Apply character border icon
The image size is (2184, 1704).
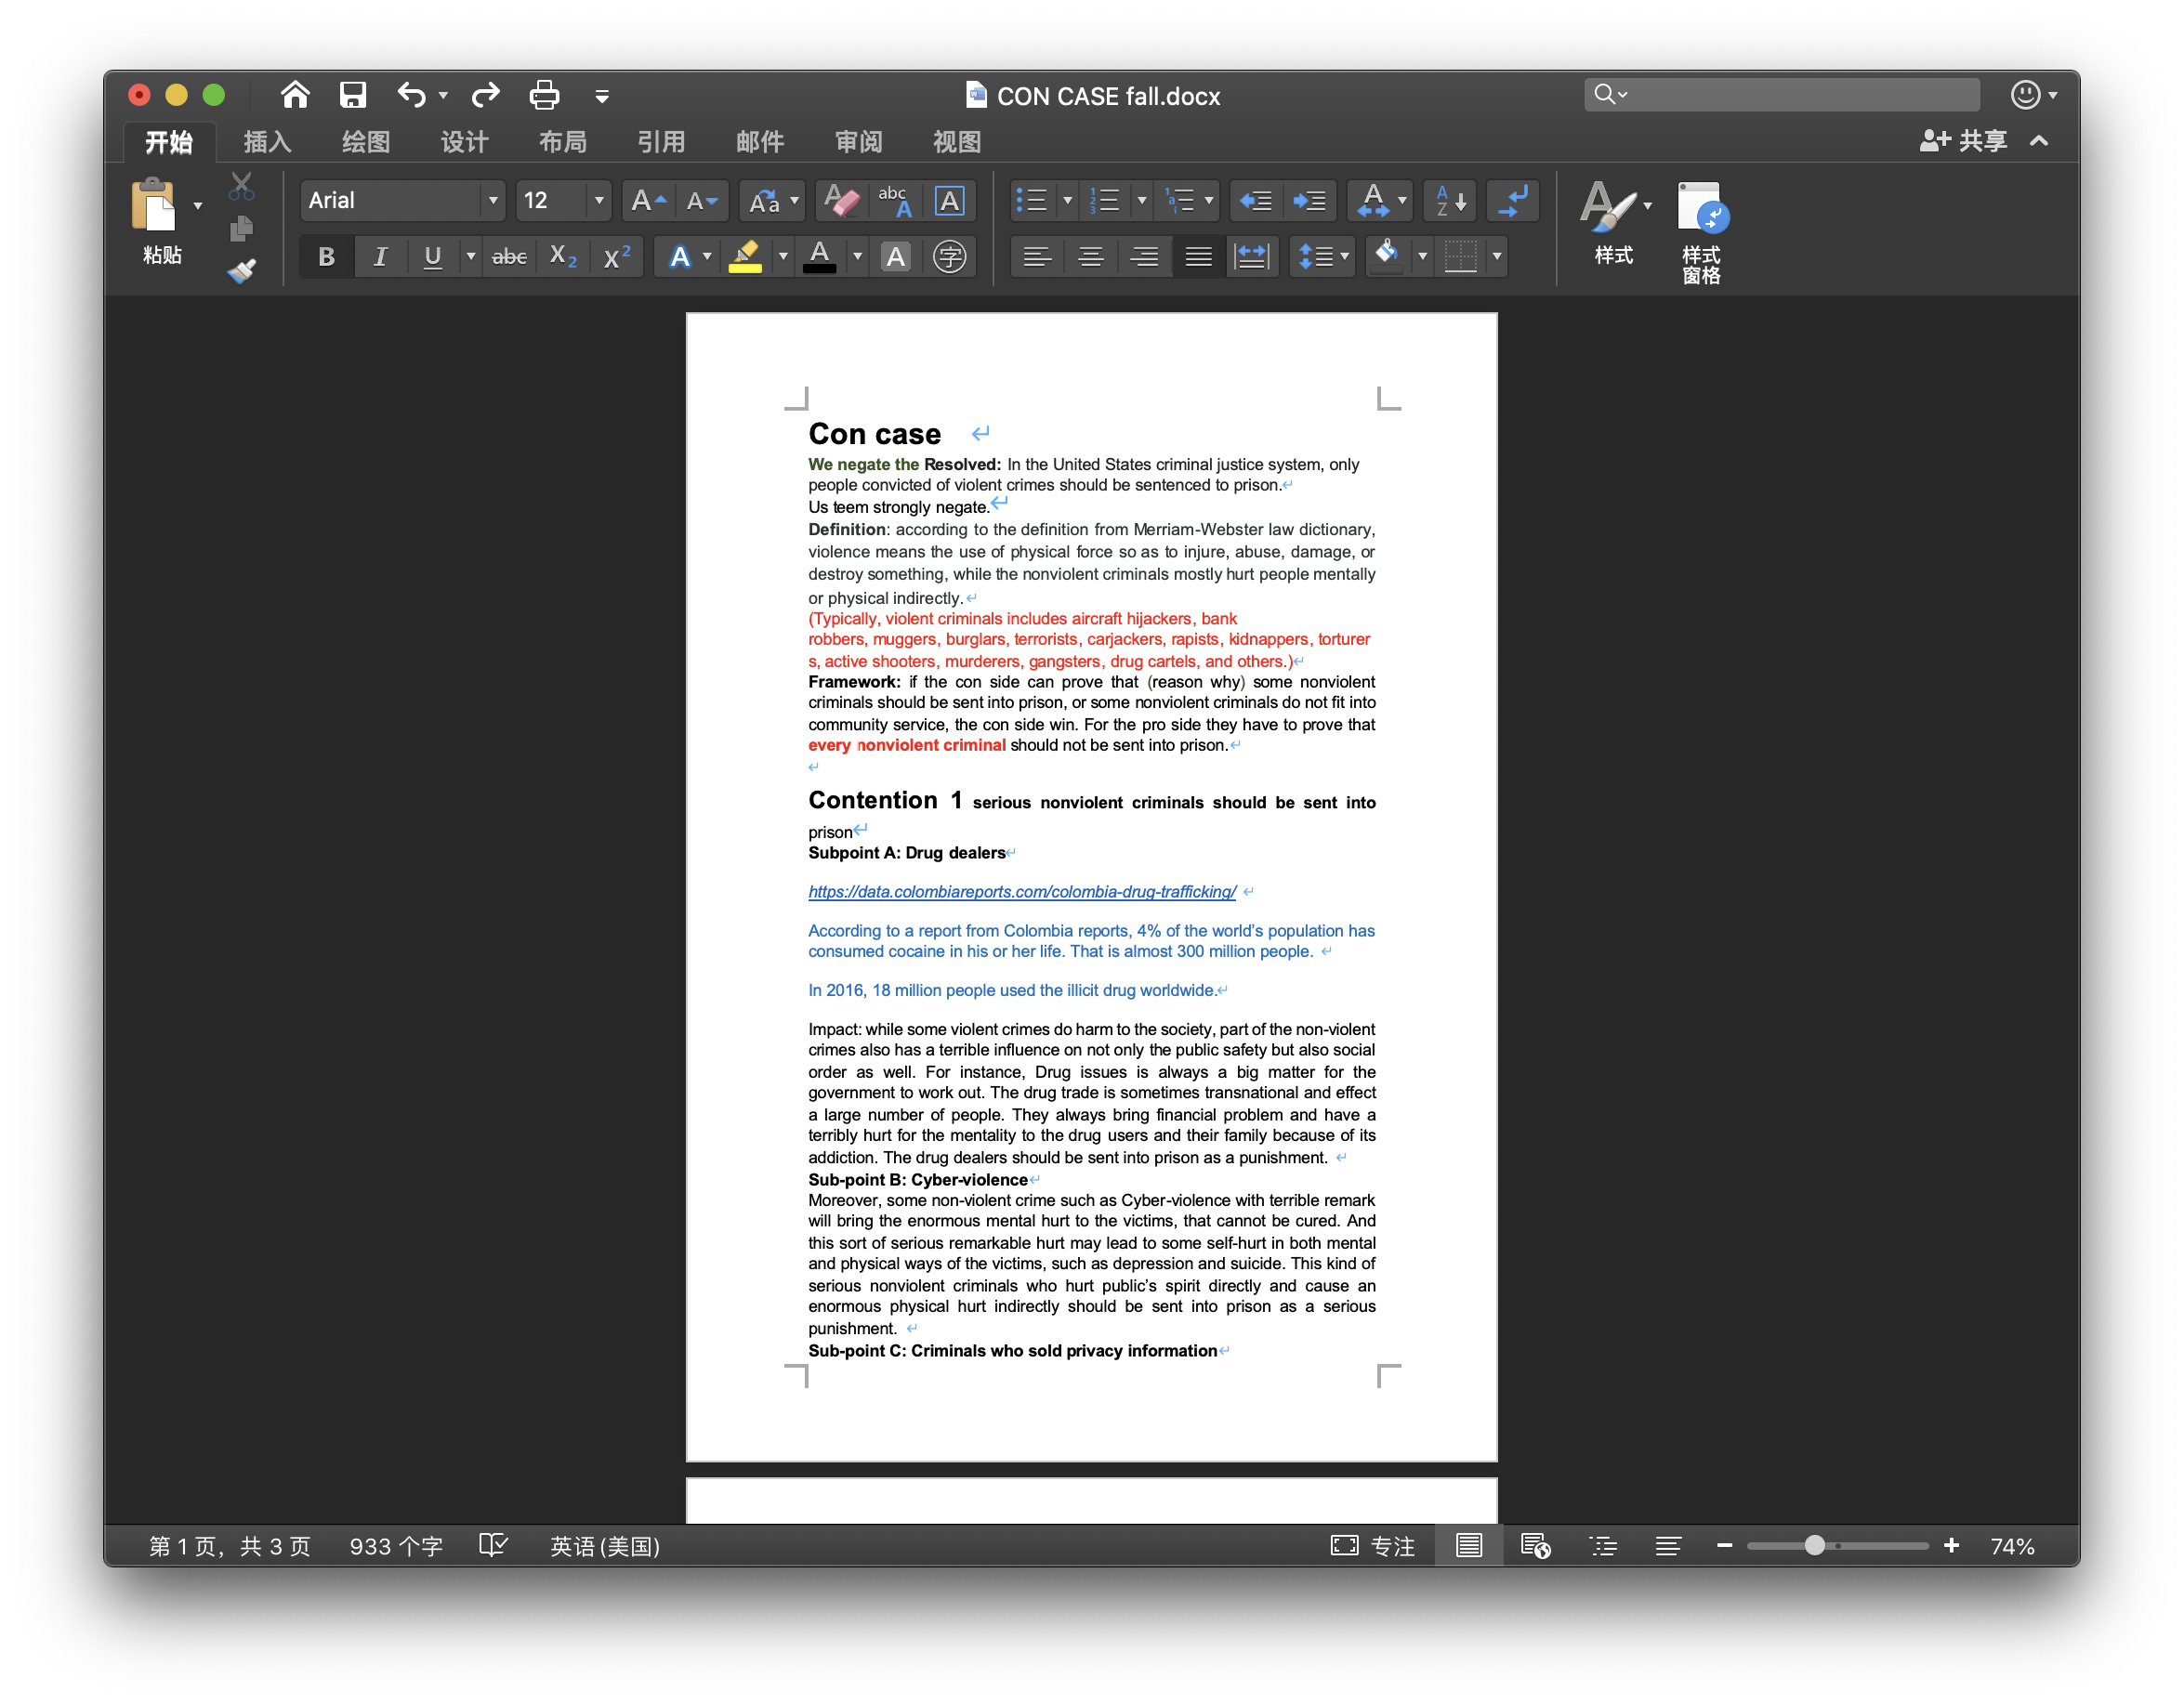949,201
